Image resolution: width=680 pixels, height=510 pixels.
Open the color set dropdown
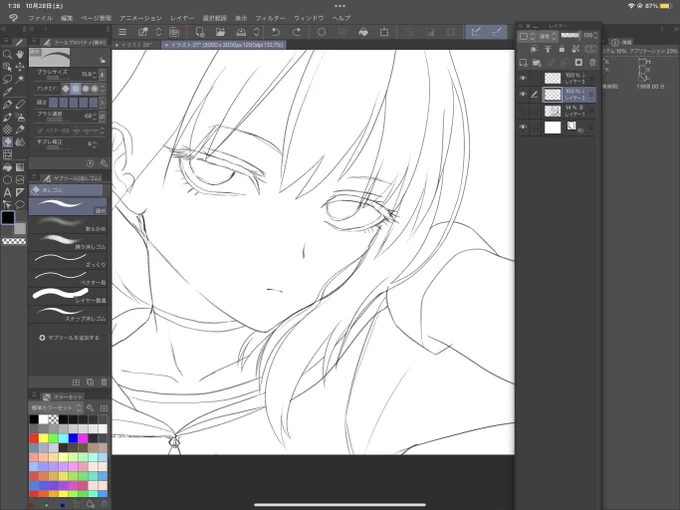coord(56,408)
